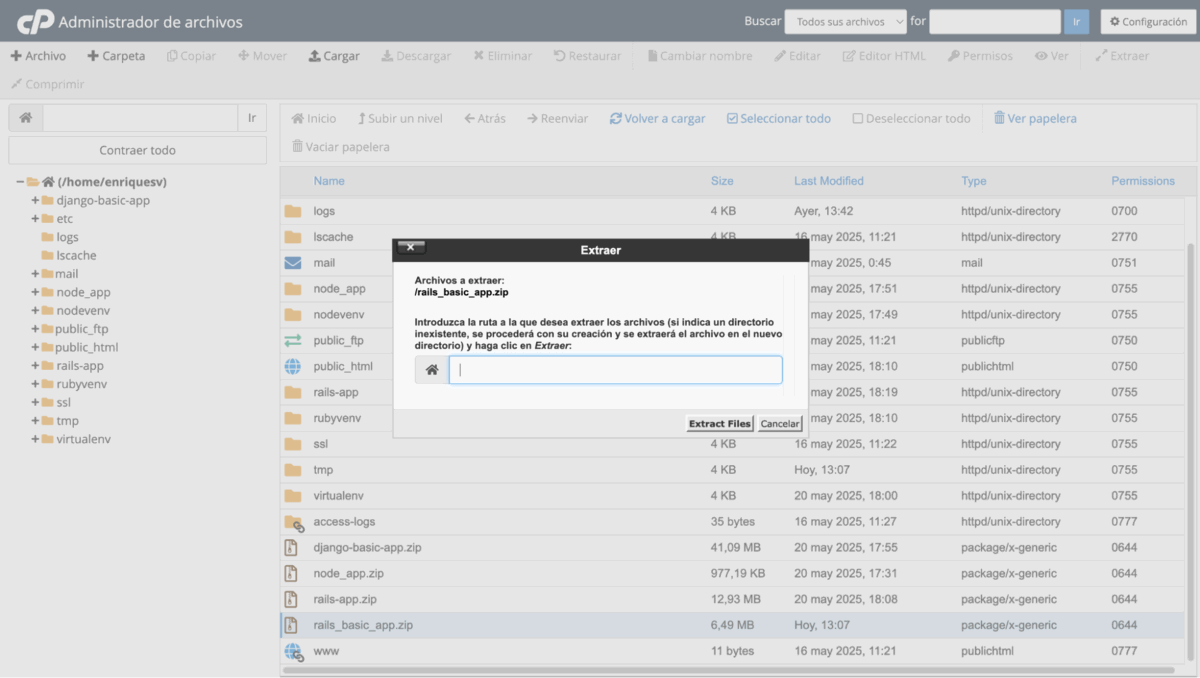Click the django-basic-app.zip archive icon
The height and width of the screenshot is (678, 1200).
coord(292,548)
